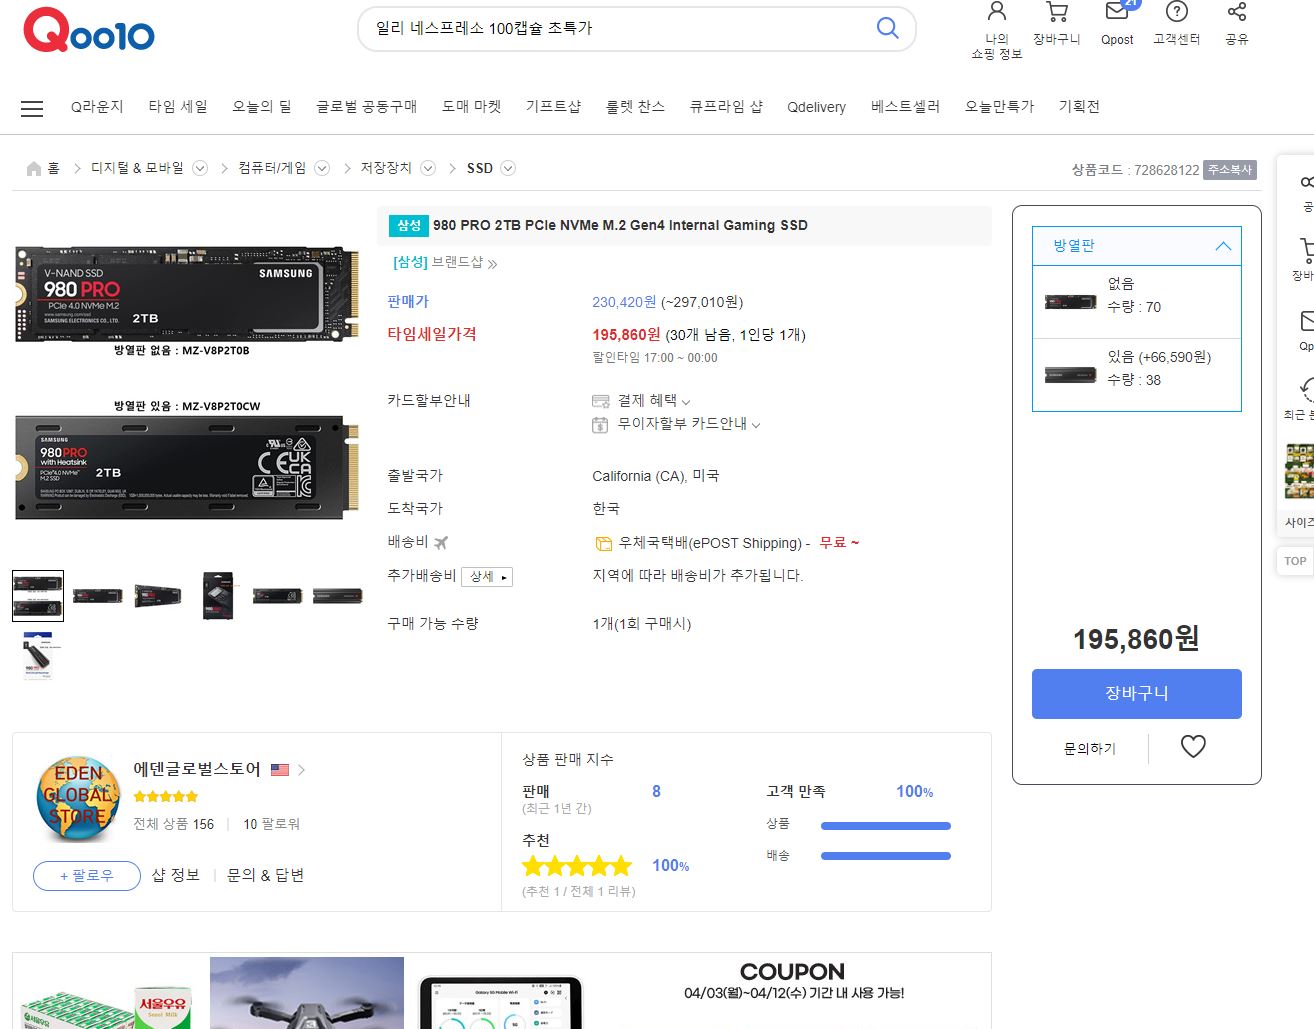
Task: Click sidebar Qpost mail icon on right edge
Action: 1306,320
